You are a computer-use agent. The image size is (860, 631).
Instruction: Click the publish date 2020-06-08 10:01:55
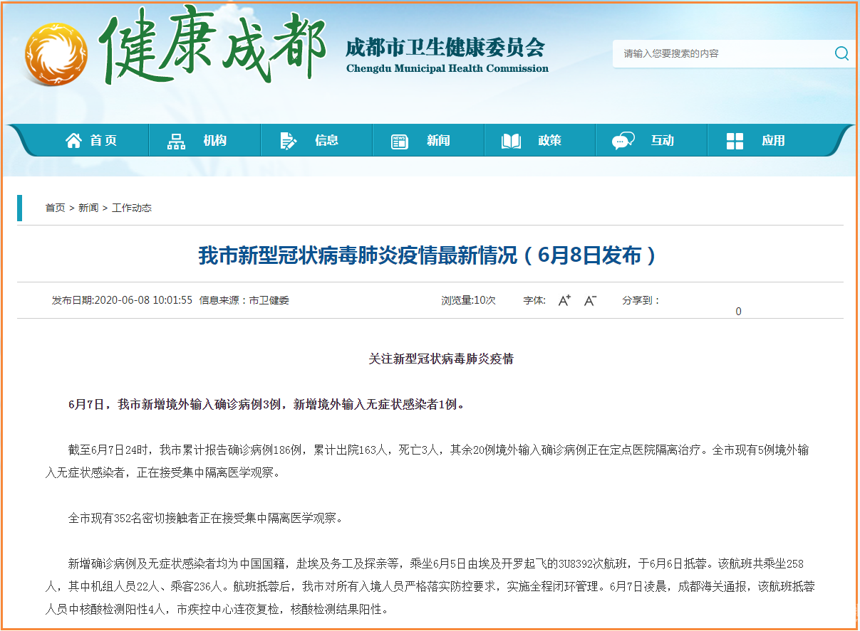click(x=144, y=301)
